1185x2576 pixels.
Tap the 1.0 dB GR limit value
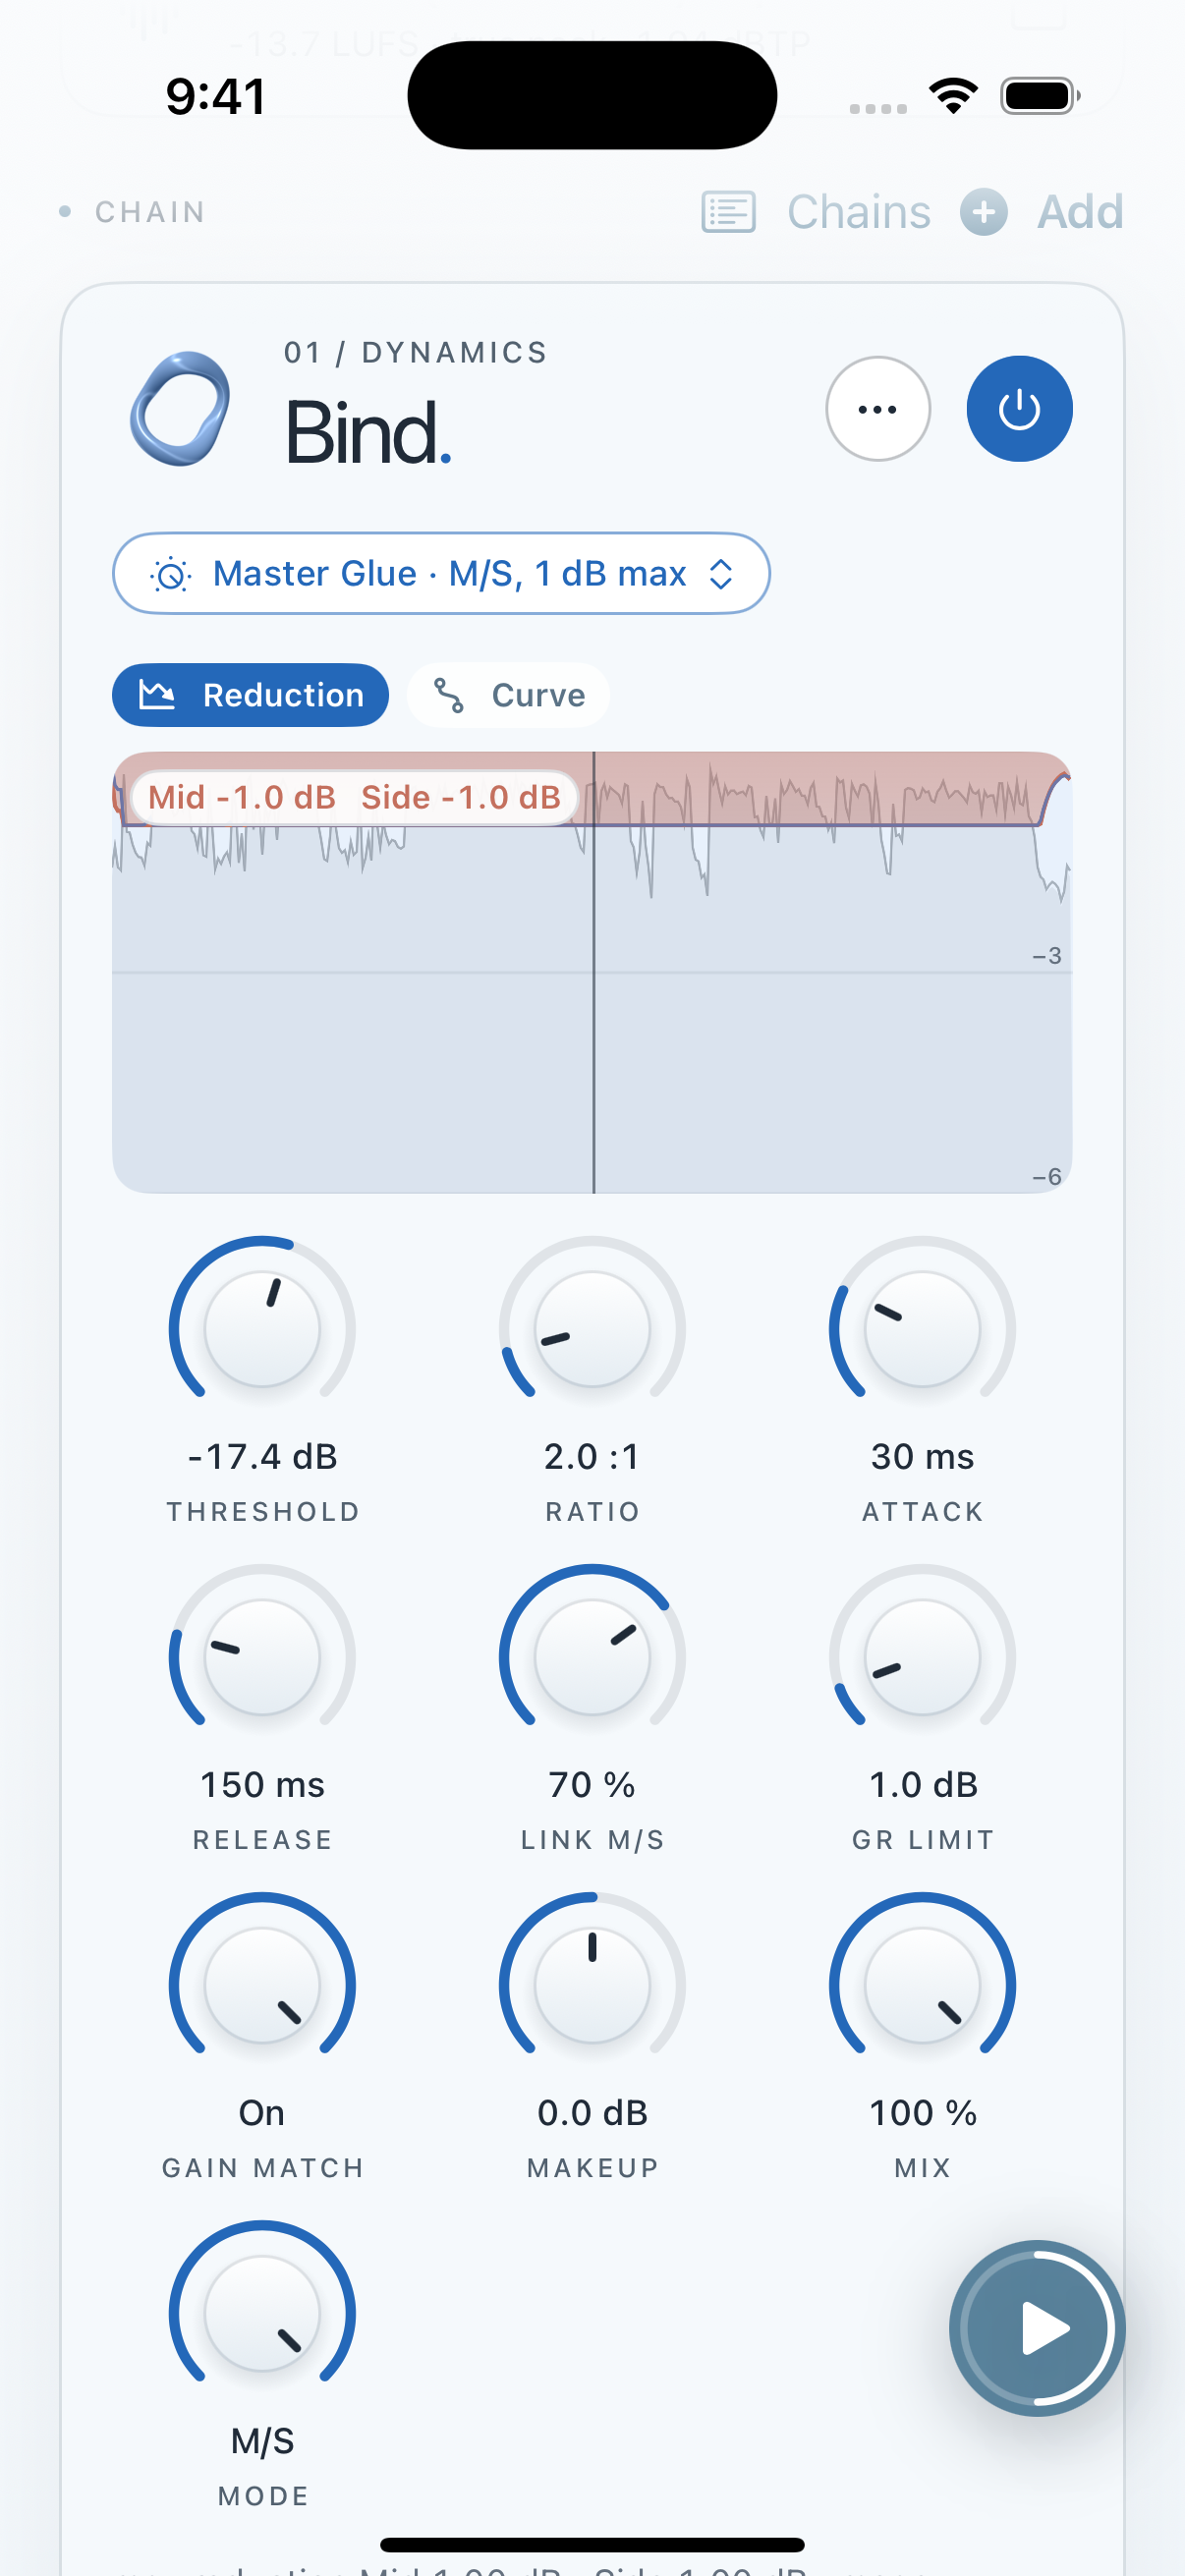tap(922, 1785)
